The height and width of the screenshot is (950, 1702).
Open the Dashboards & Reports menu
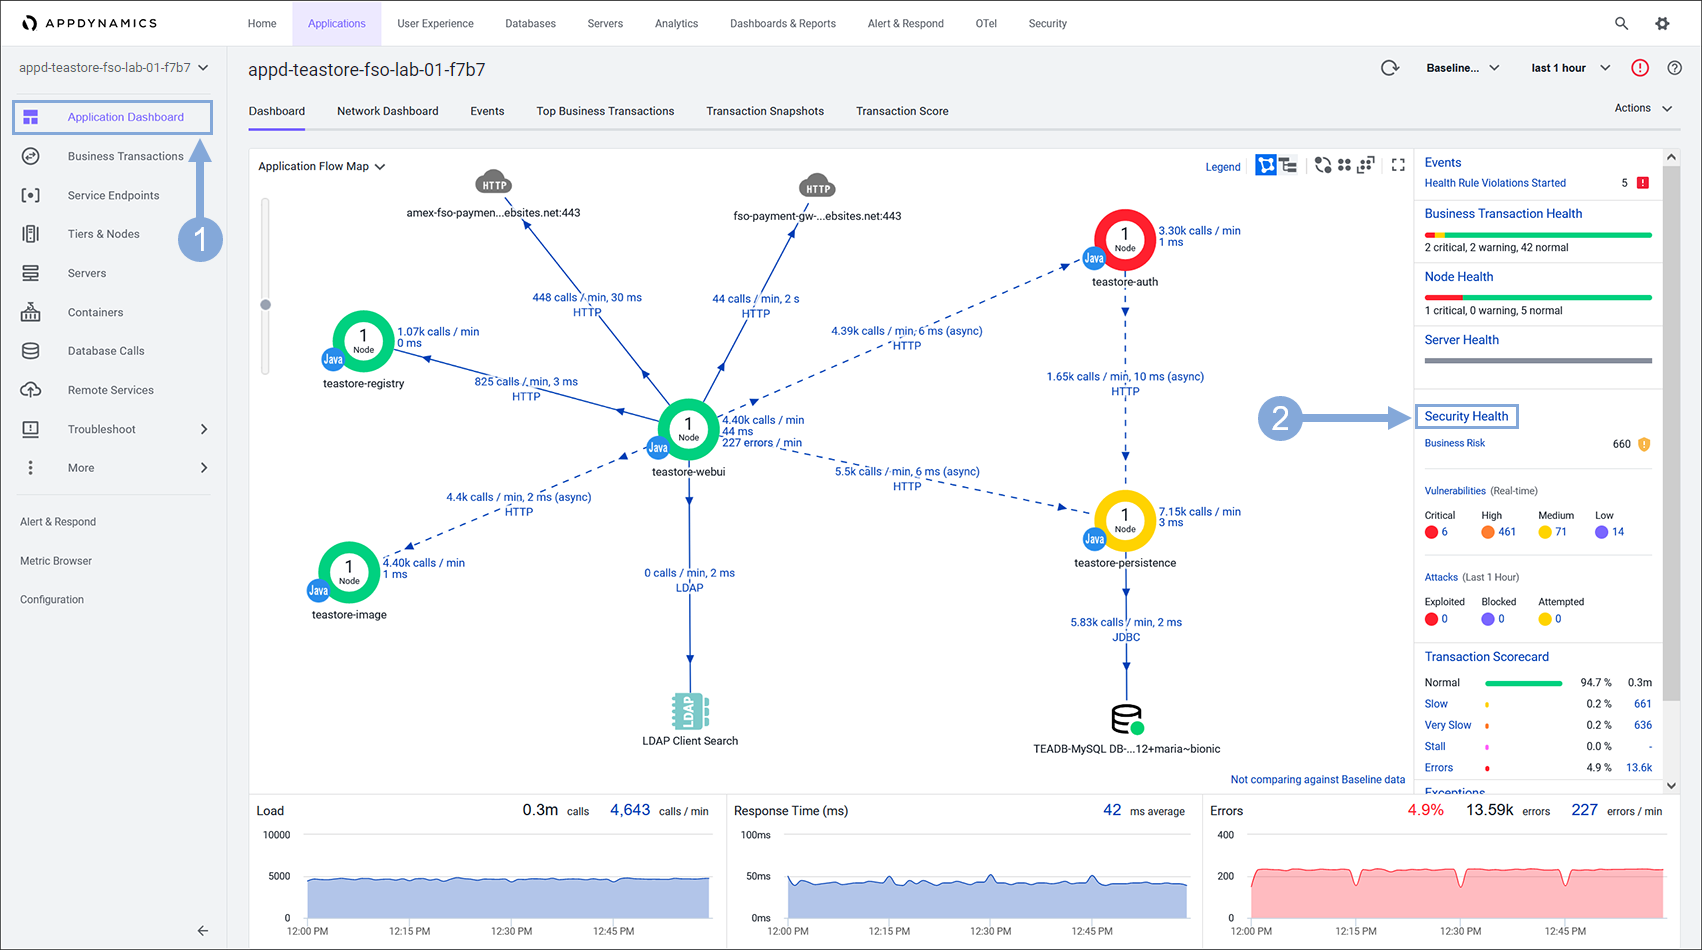[783, 23]
